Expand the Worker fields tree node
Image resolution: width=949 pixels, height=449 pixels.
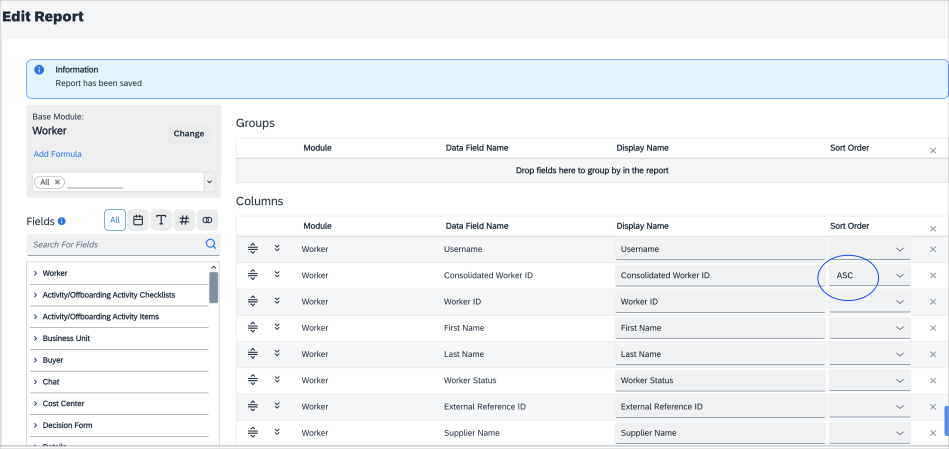[x=35, y=274]
